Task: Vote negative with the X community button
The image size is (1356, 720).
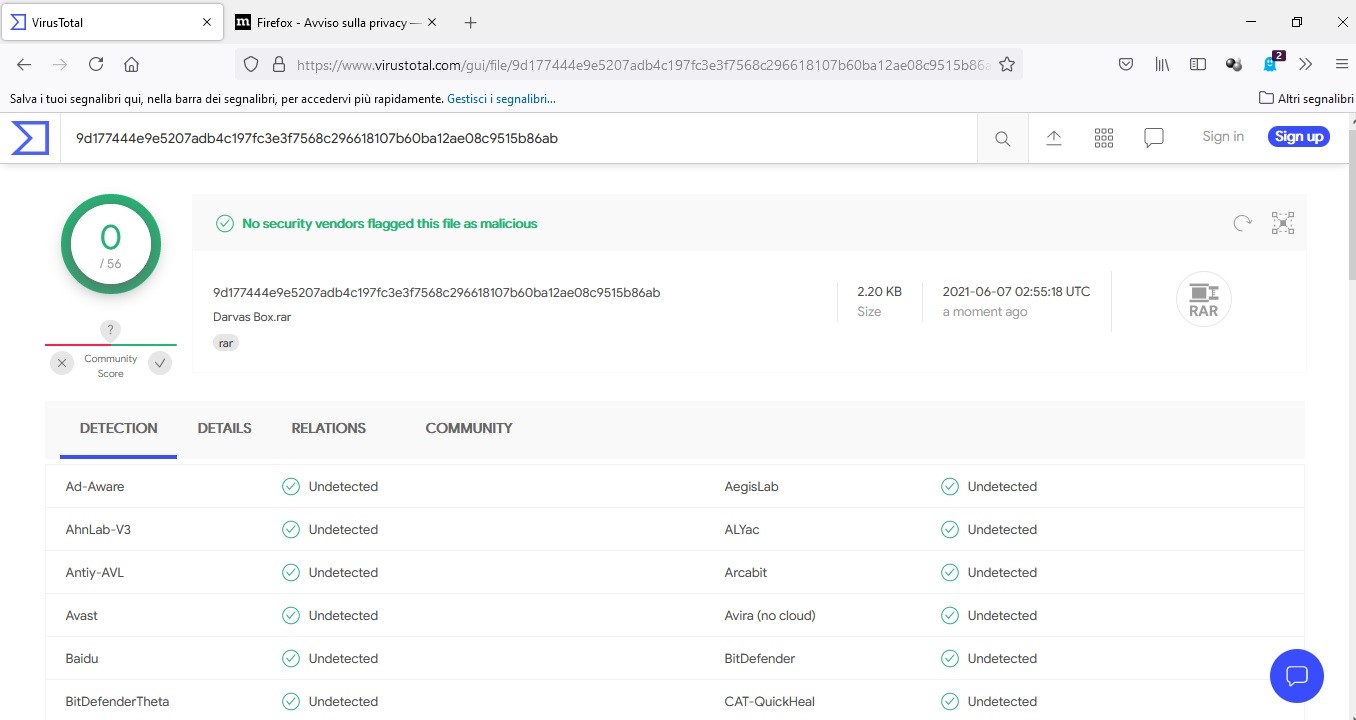Action: click(62, 364)
